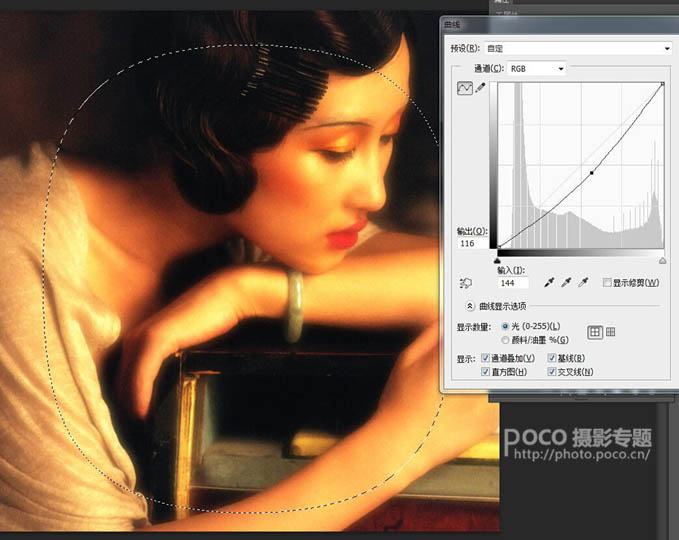The image size is (679, 540).
Task: Click the white point slider under the histogram
Action: [x=662, y=260]
